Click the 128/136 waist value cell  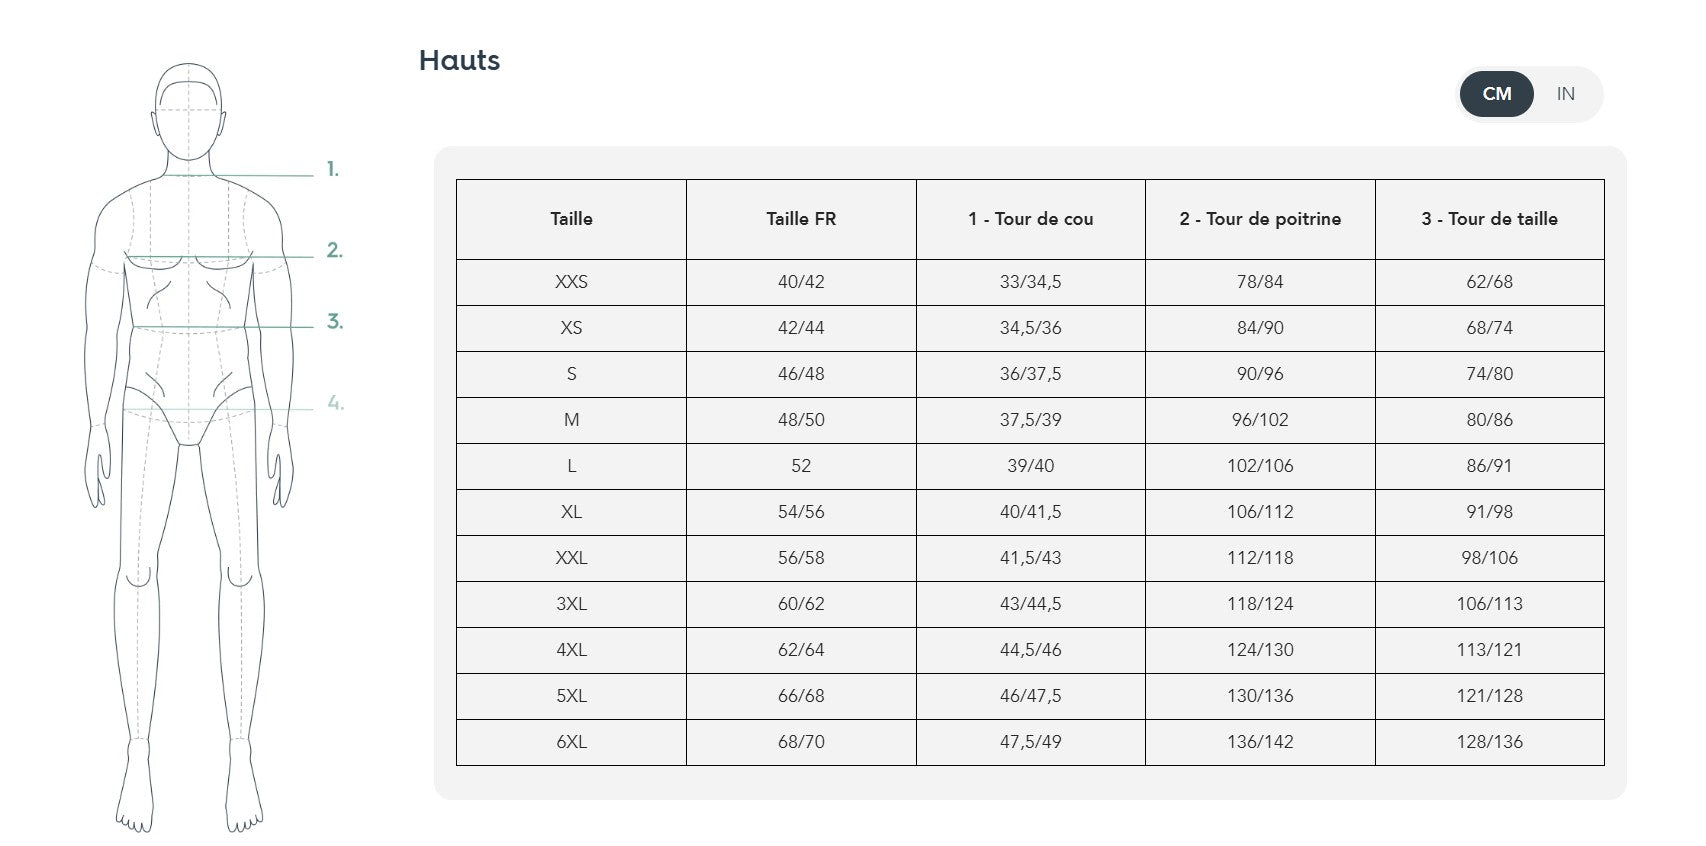1490,742
